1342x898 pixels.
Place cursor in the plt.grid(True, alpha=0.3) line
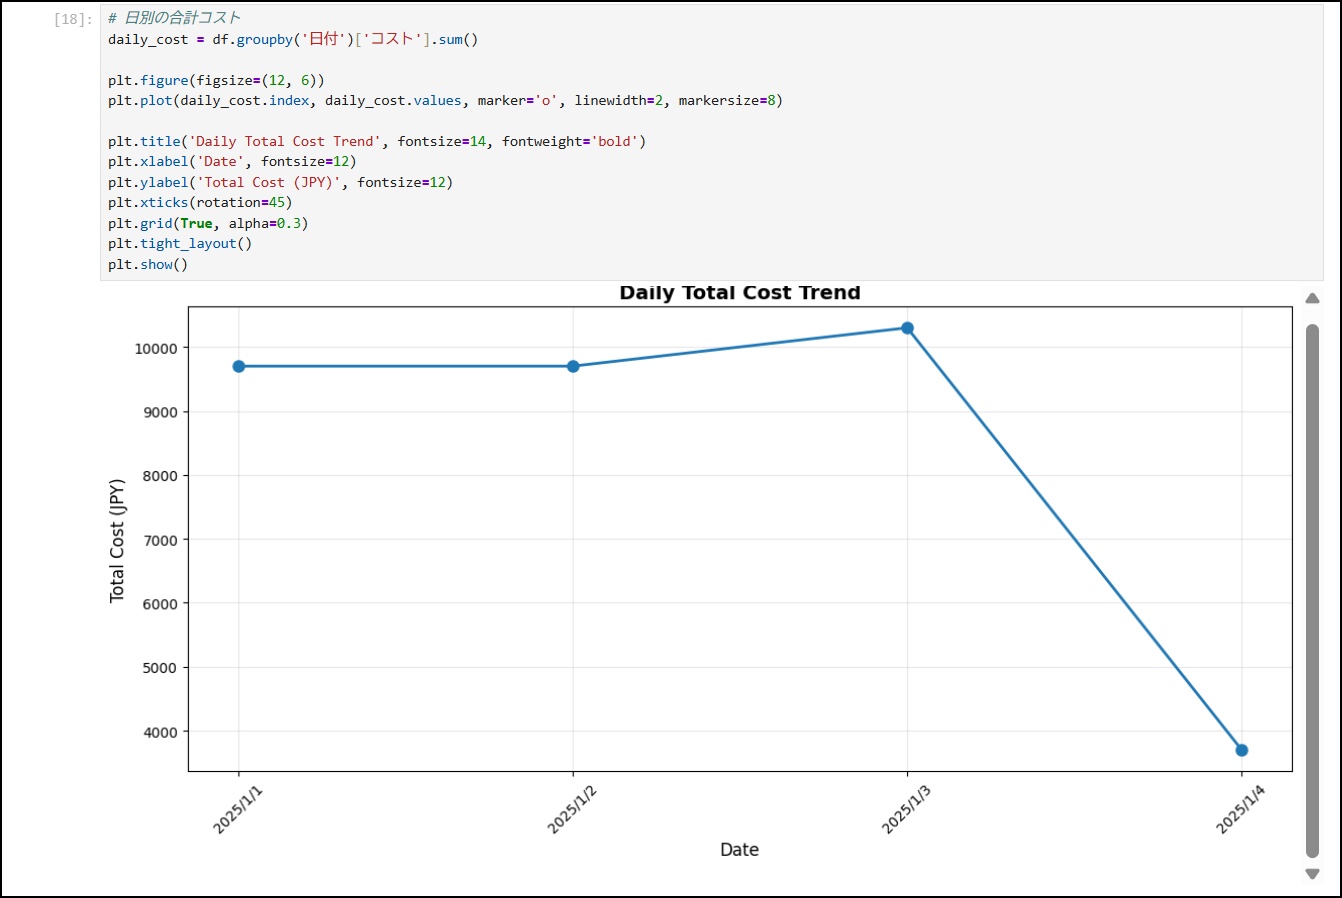point(208,223)
